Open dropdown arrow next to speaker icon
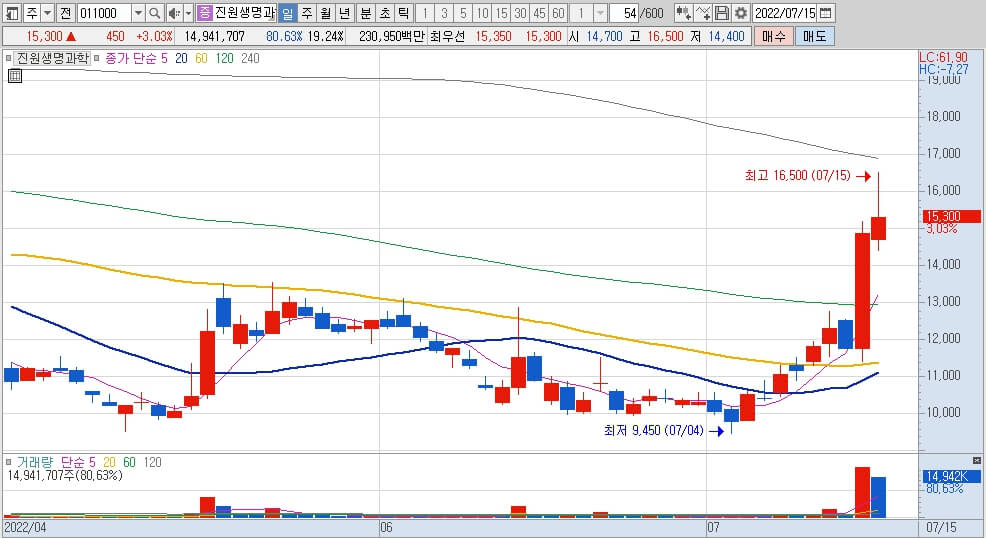This screenshot has height=538, width=986. coord(188,13)
